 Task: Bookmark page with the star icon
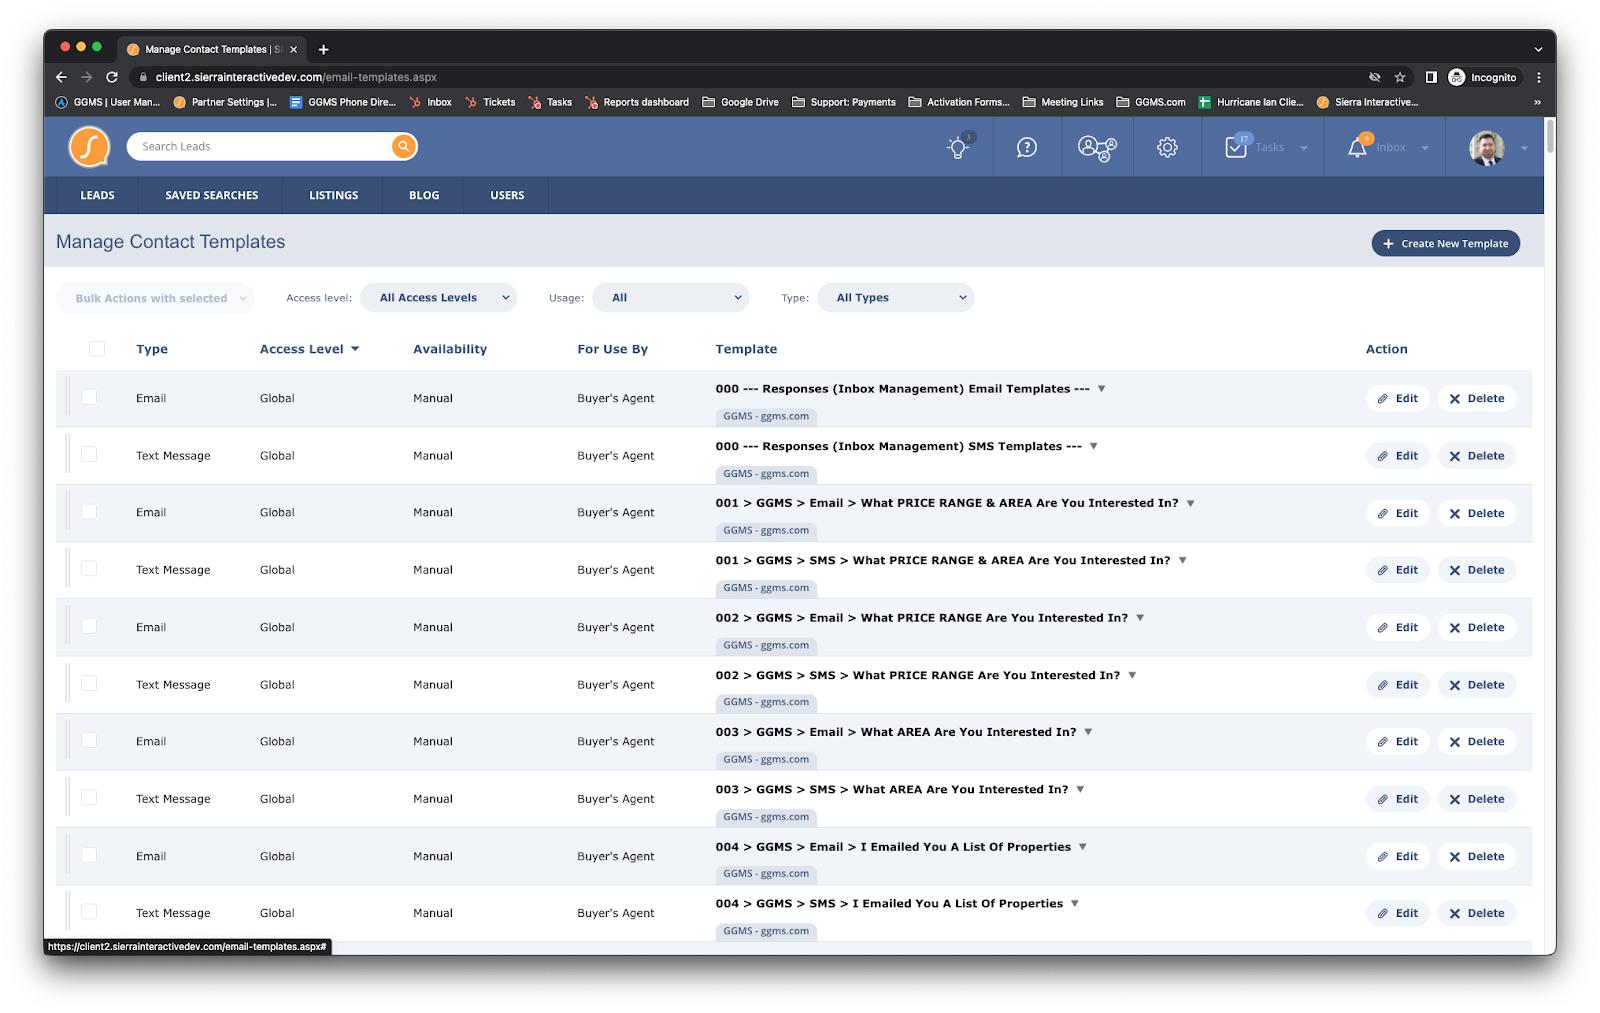click(1400, 77)
